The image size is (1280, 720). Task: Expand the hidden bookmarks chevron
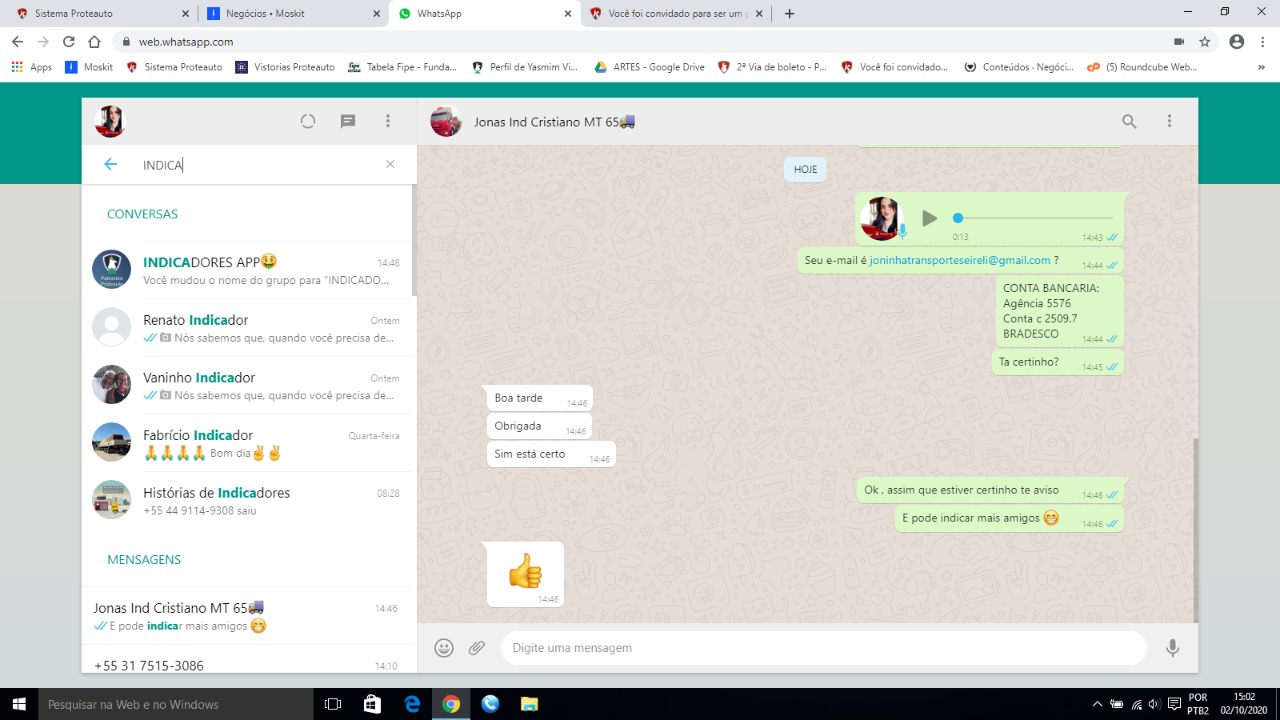(x=1260, y=67)
